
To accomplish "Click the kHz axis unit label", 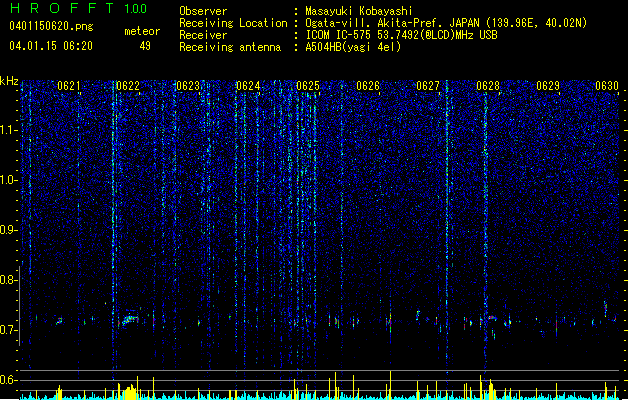I will click(9, 81).
